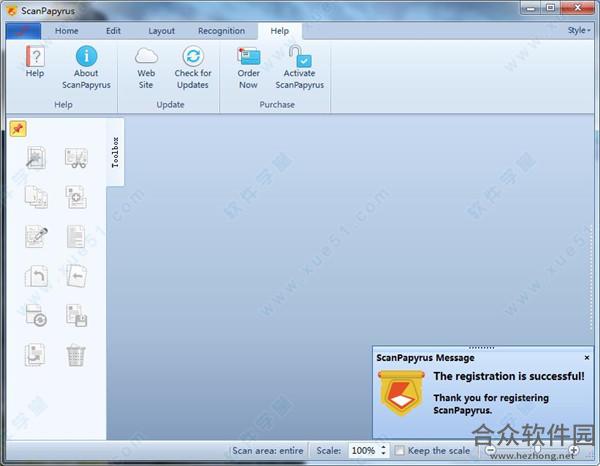The image size is (600, 466).
Task: Switch to the Edit tab
Action: click(113, 31)
